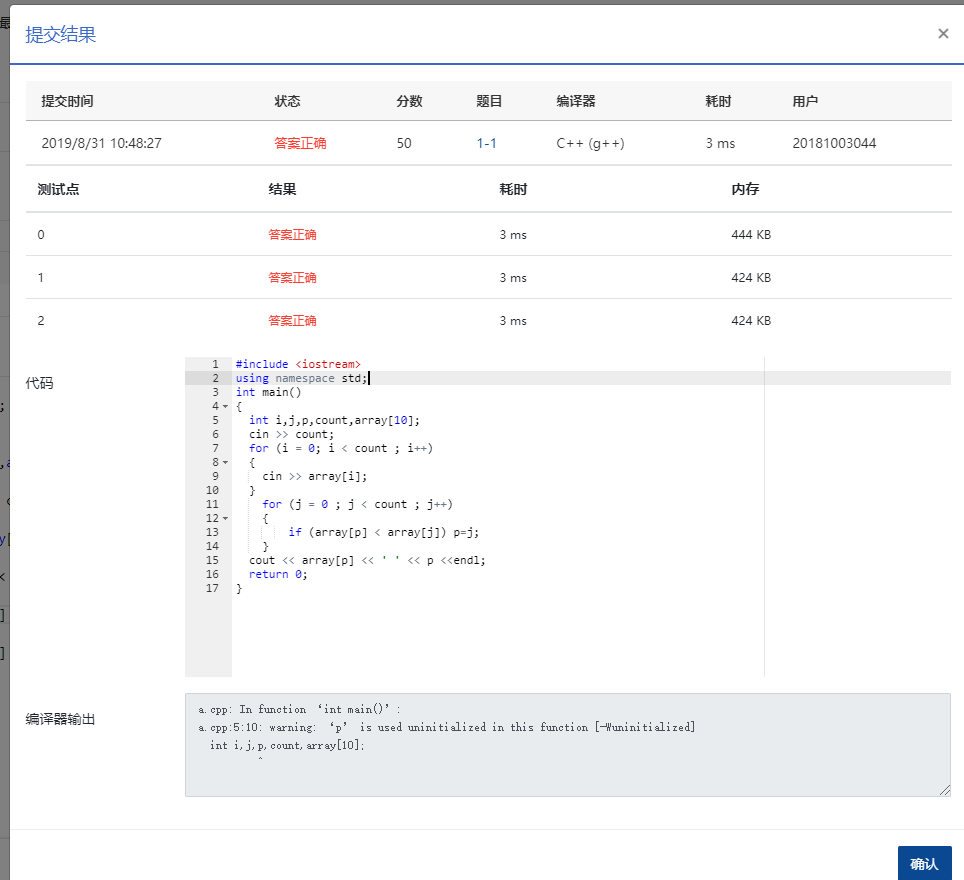Click the red 答案正确 status in submission row
The height and width of the screenshot is (880, 964).
pos(300,143)
